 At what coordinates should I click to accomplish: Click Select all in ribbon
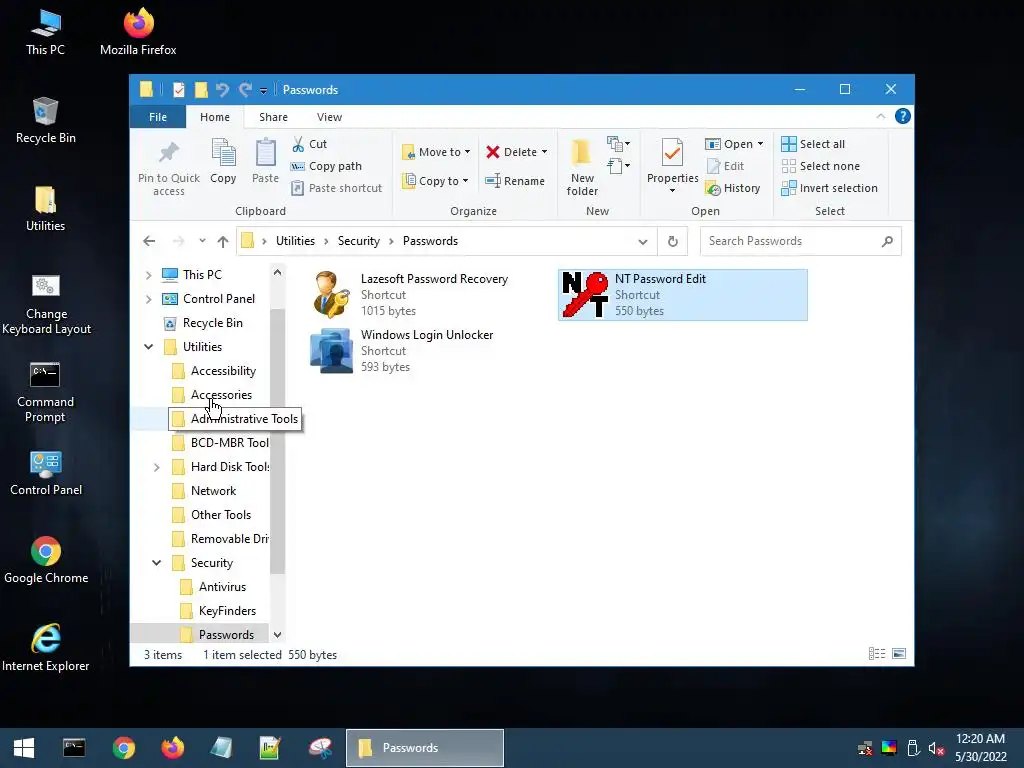point(813,144)
